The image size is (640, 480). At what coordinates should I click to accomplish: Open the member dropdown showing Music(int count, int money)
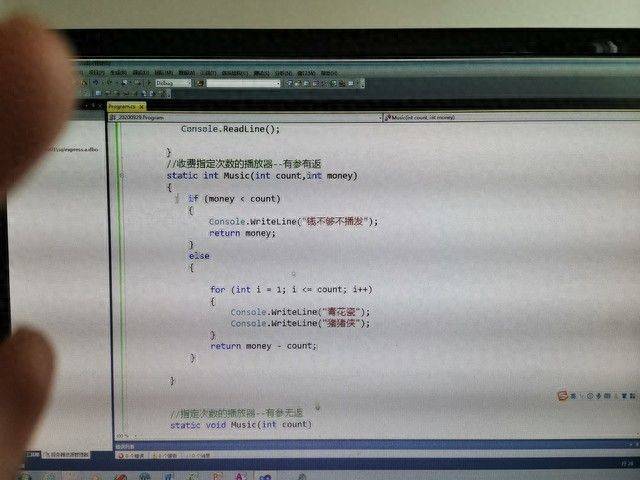(x=500, y=117)
